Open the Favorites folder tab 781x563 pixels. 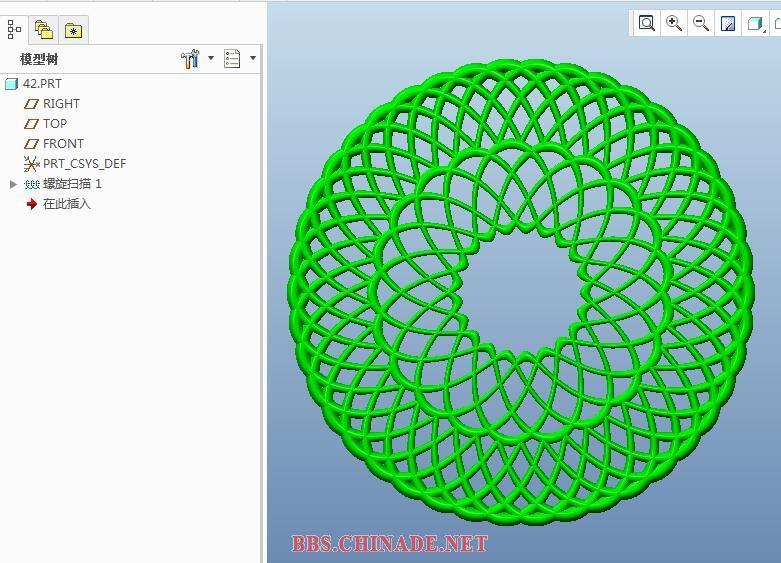(73, 31)
